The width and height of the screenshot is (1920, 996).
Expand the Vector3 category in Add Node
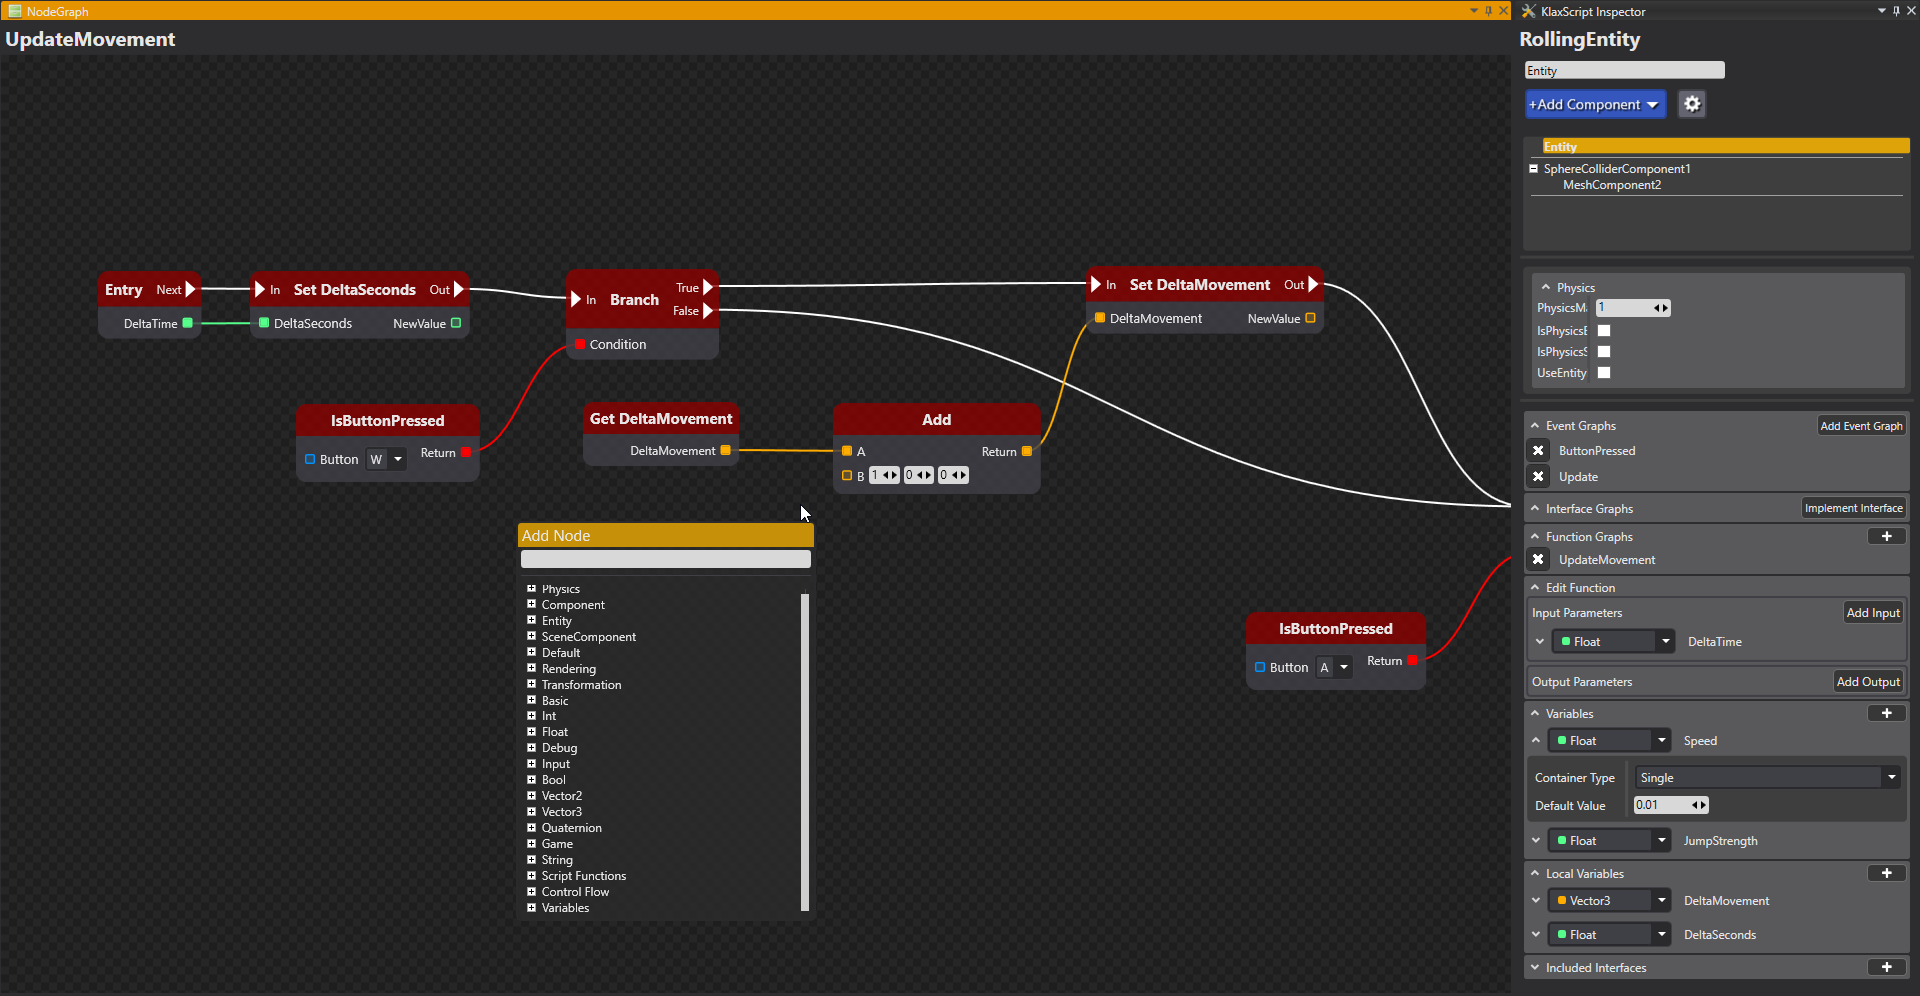click(532, 812)
